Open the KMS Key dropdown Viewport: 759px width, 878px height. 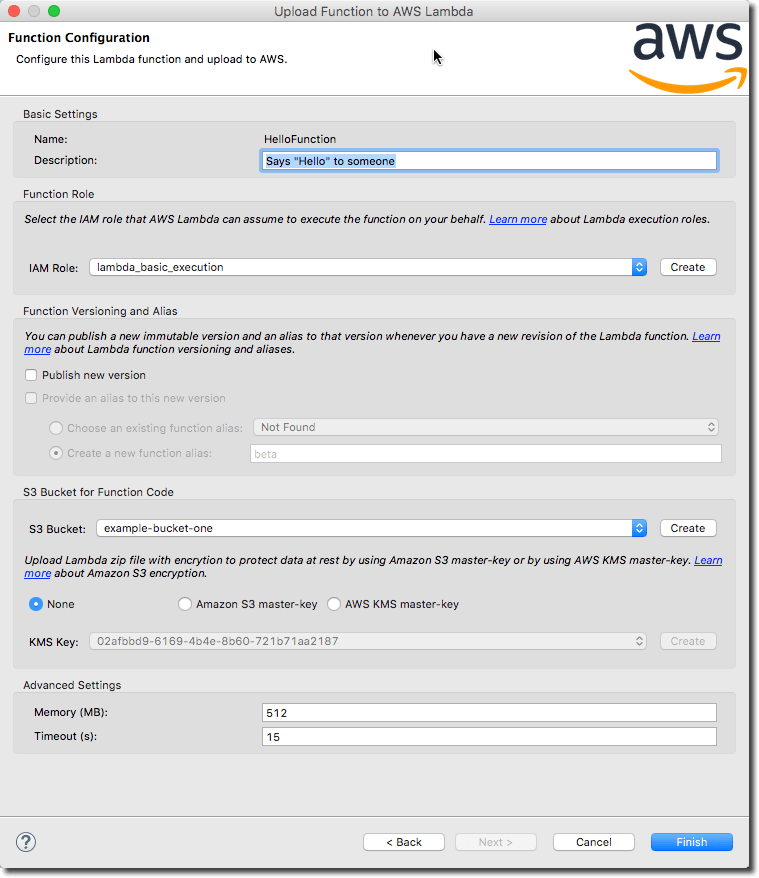[x=368, y=641]
